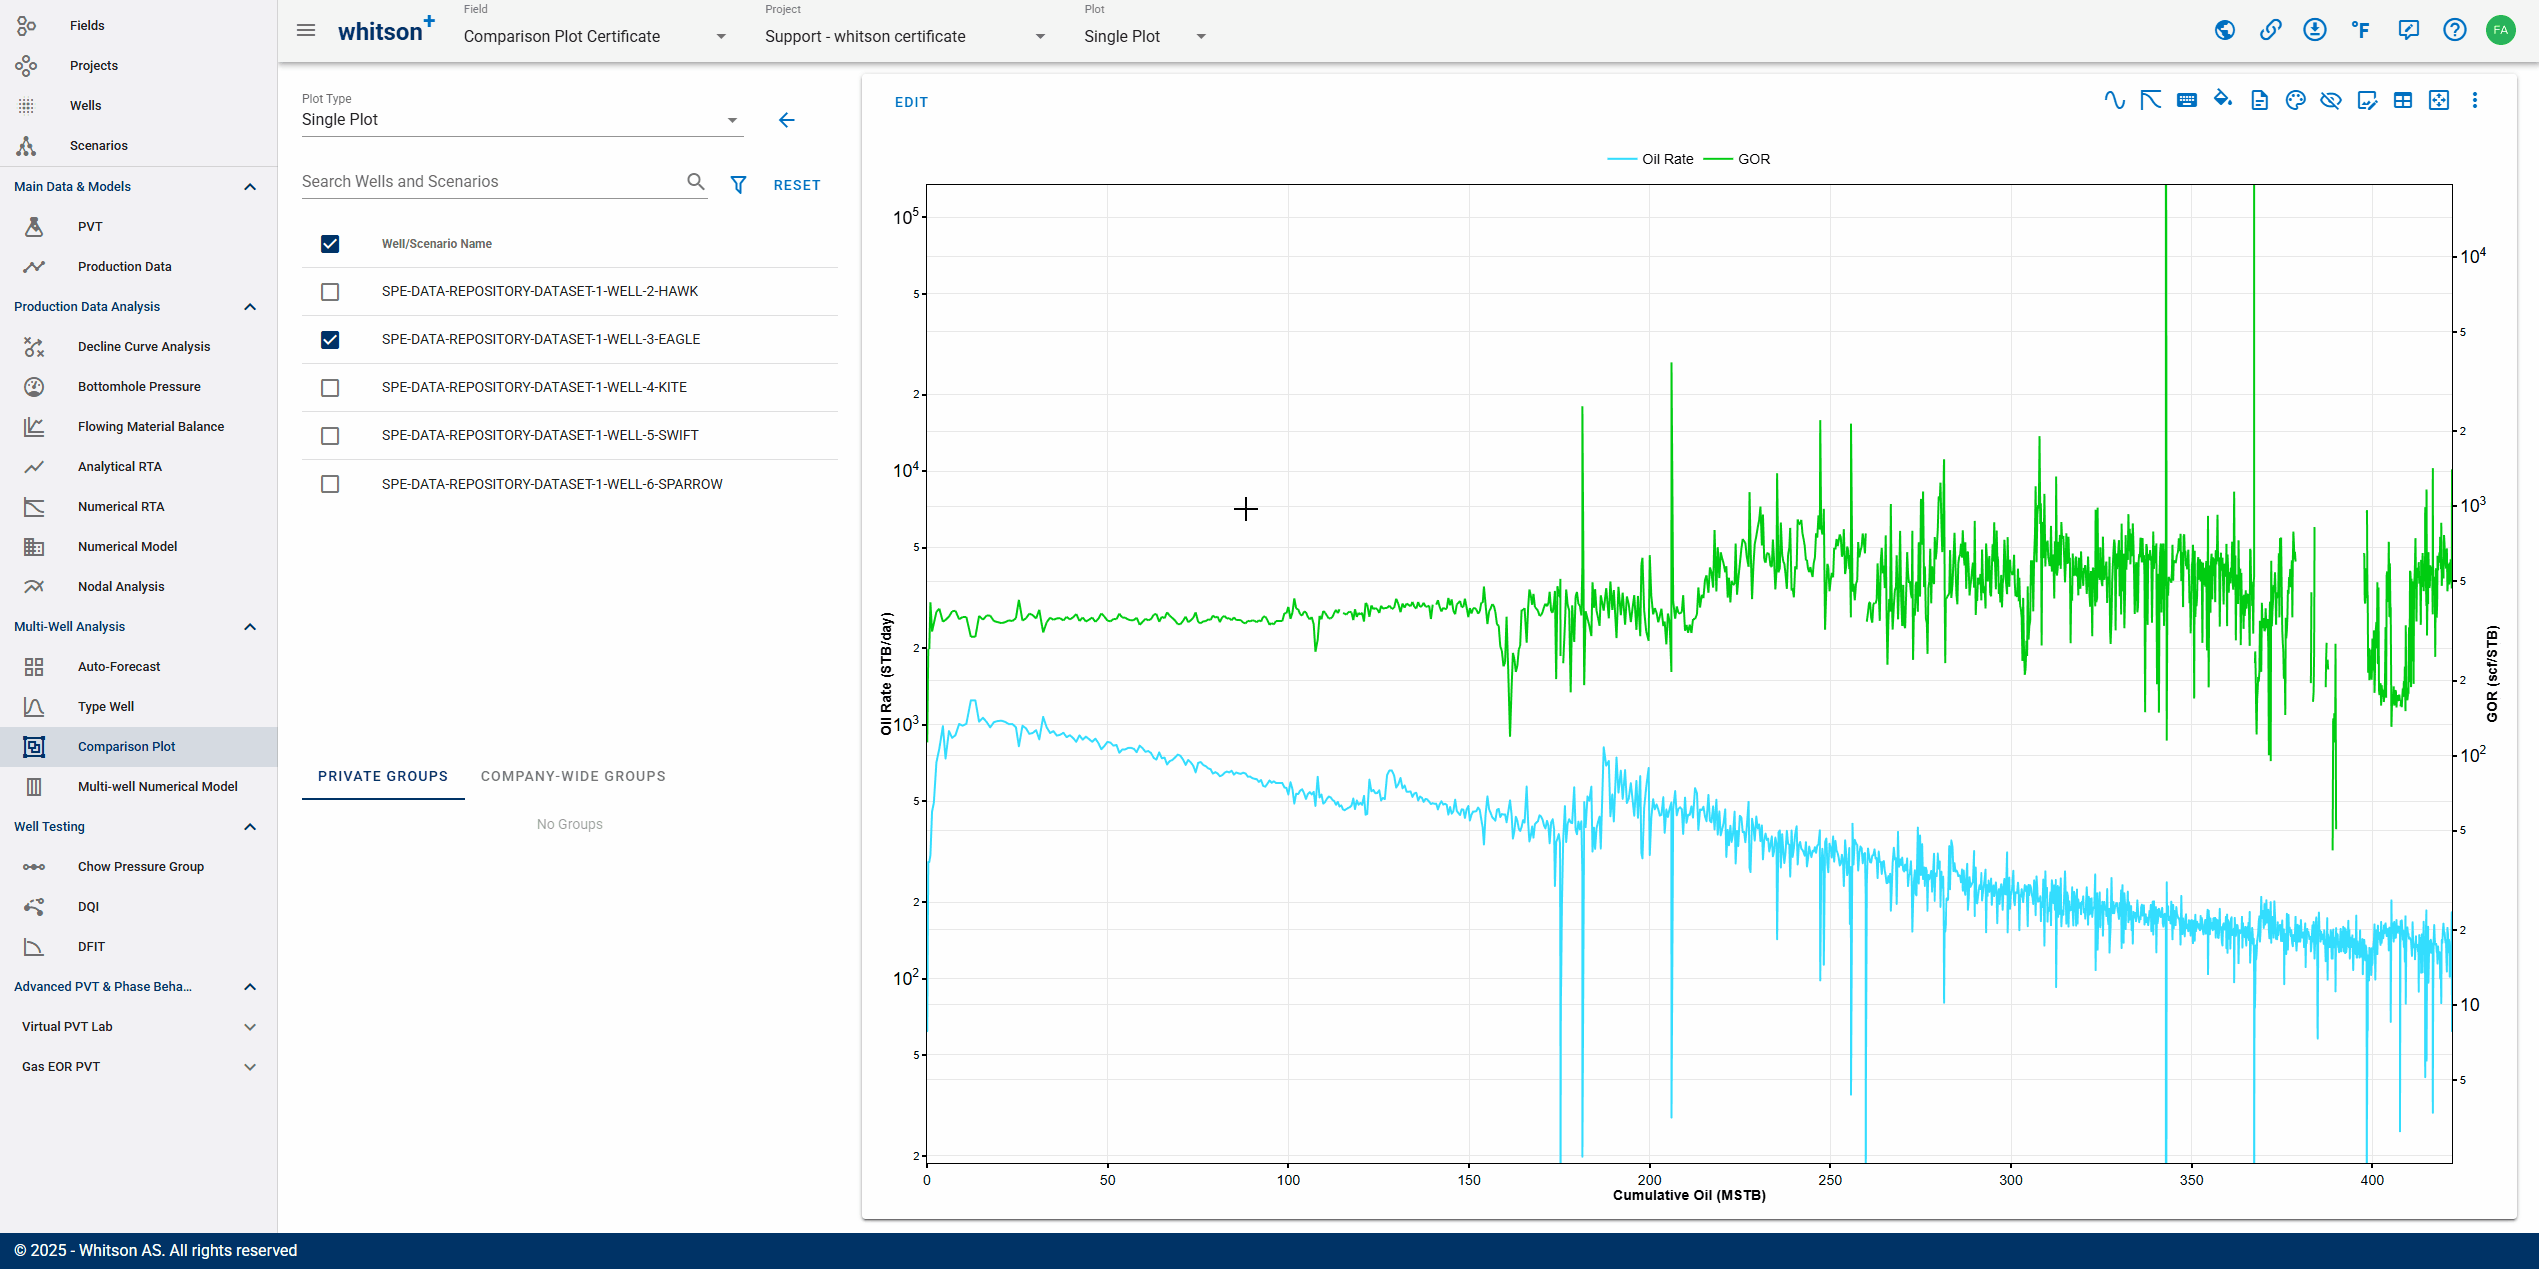Click the globe icon in top bar

click(2225, 30)
